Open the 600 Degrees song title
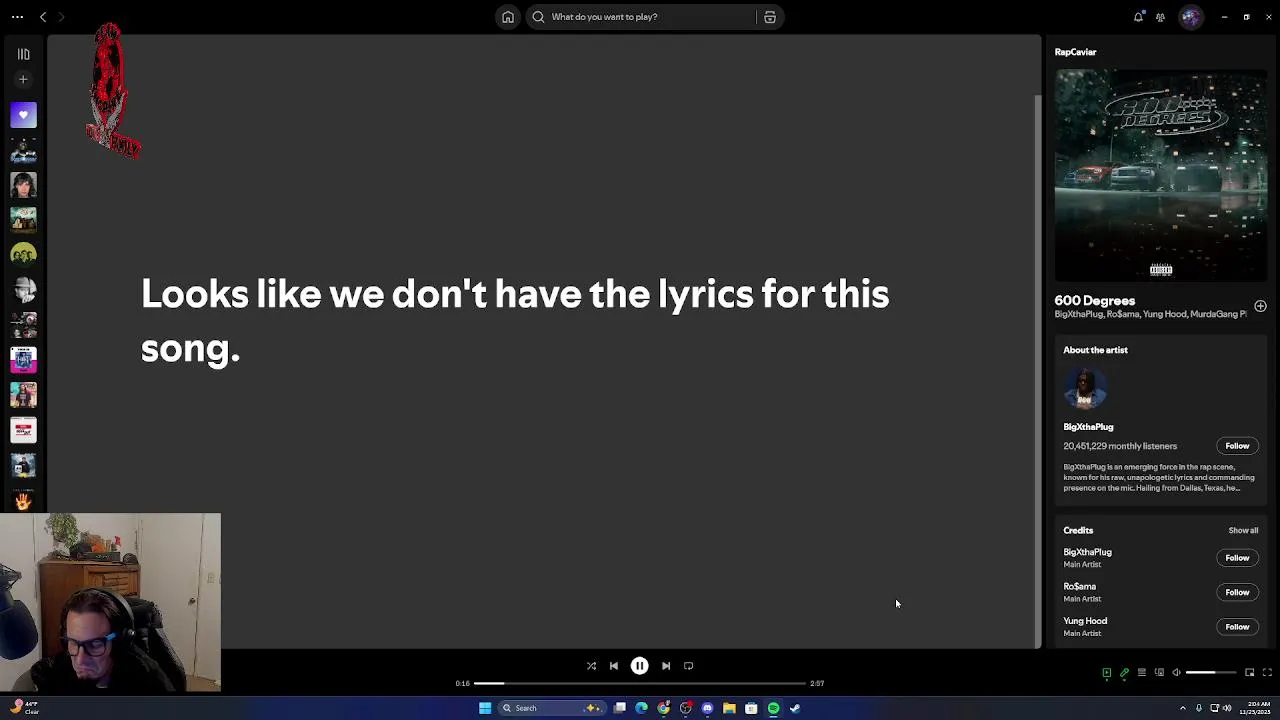Image resolution: width=1280 pixels, height=720 pixels. point(1094,301)
